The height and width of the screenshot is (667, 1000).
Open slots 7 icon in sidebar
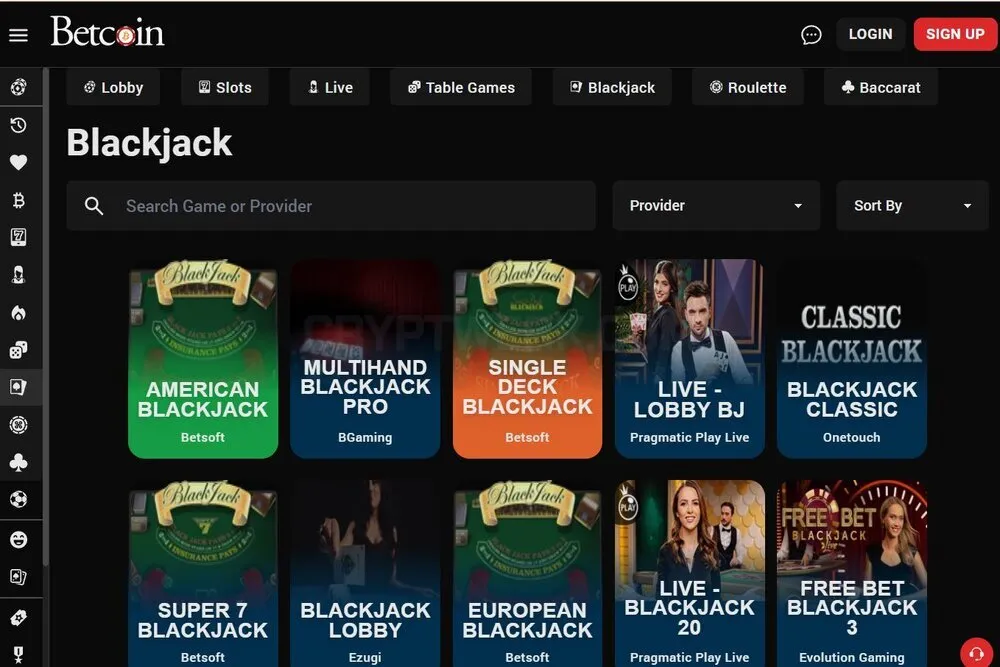tap(18, 237)
